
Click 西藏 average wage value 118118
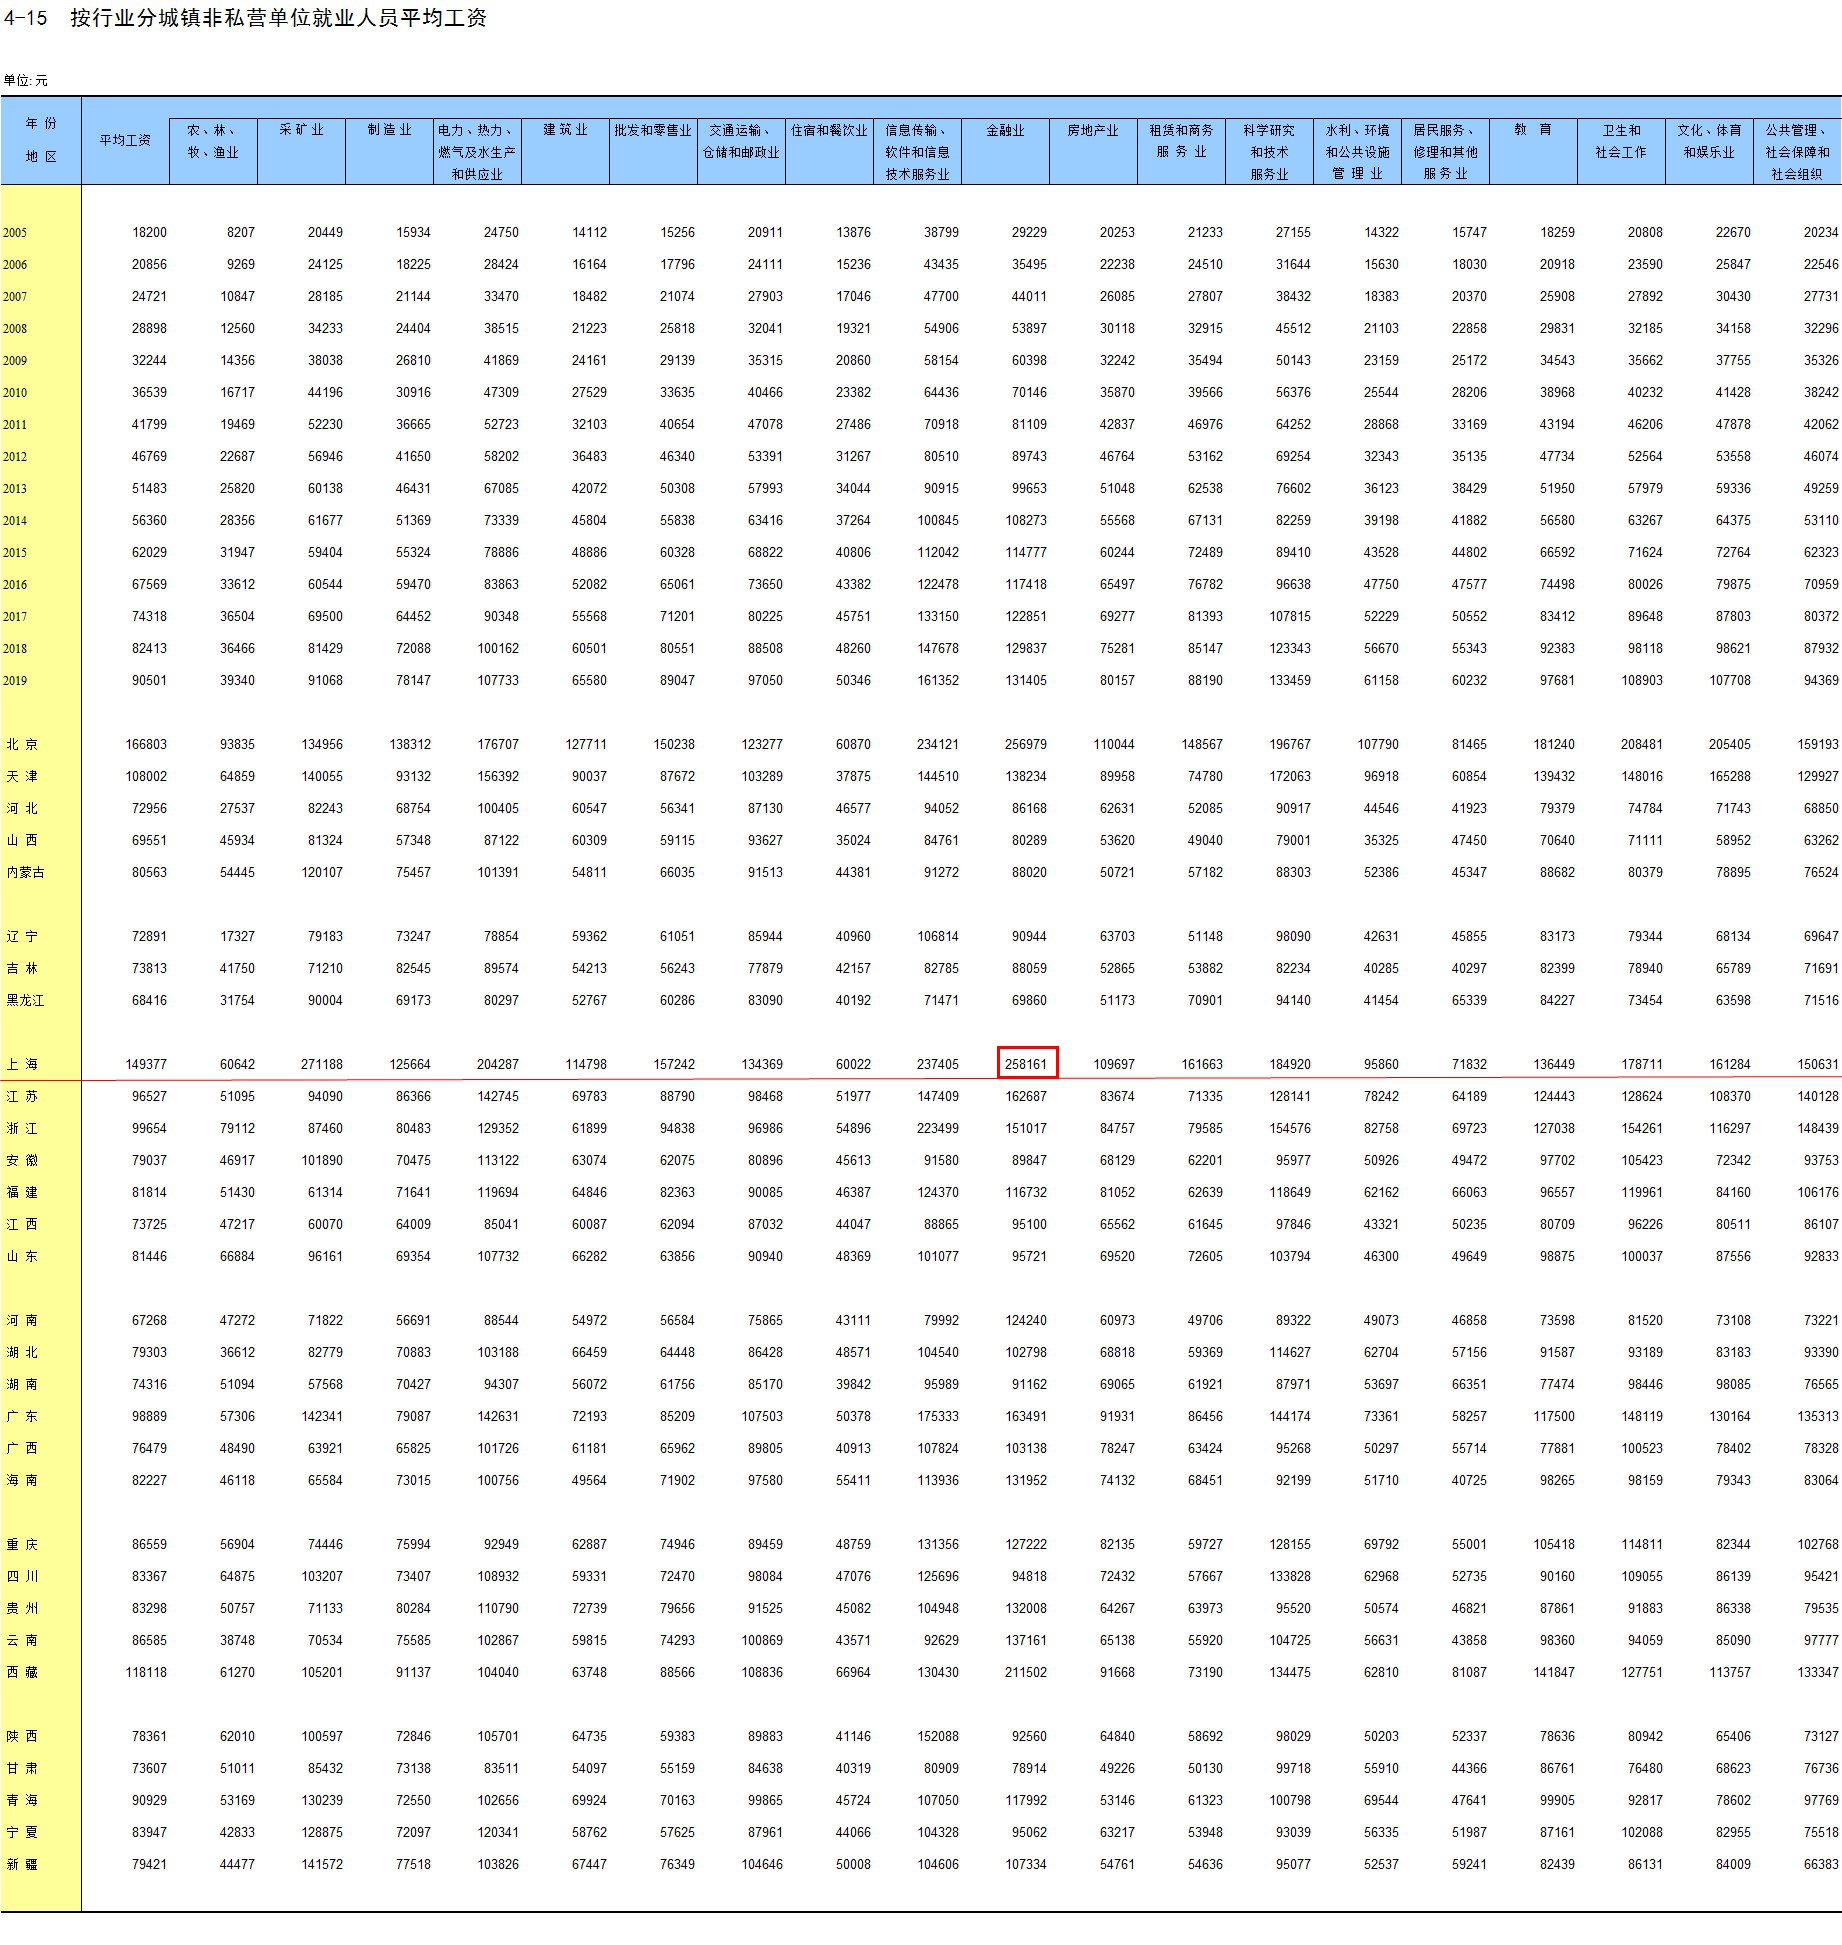(x=146, y=1673)
